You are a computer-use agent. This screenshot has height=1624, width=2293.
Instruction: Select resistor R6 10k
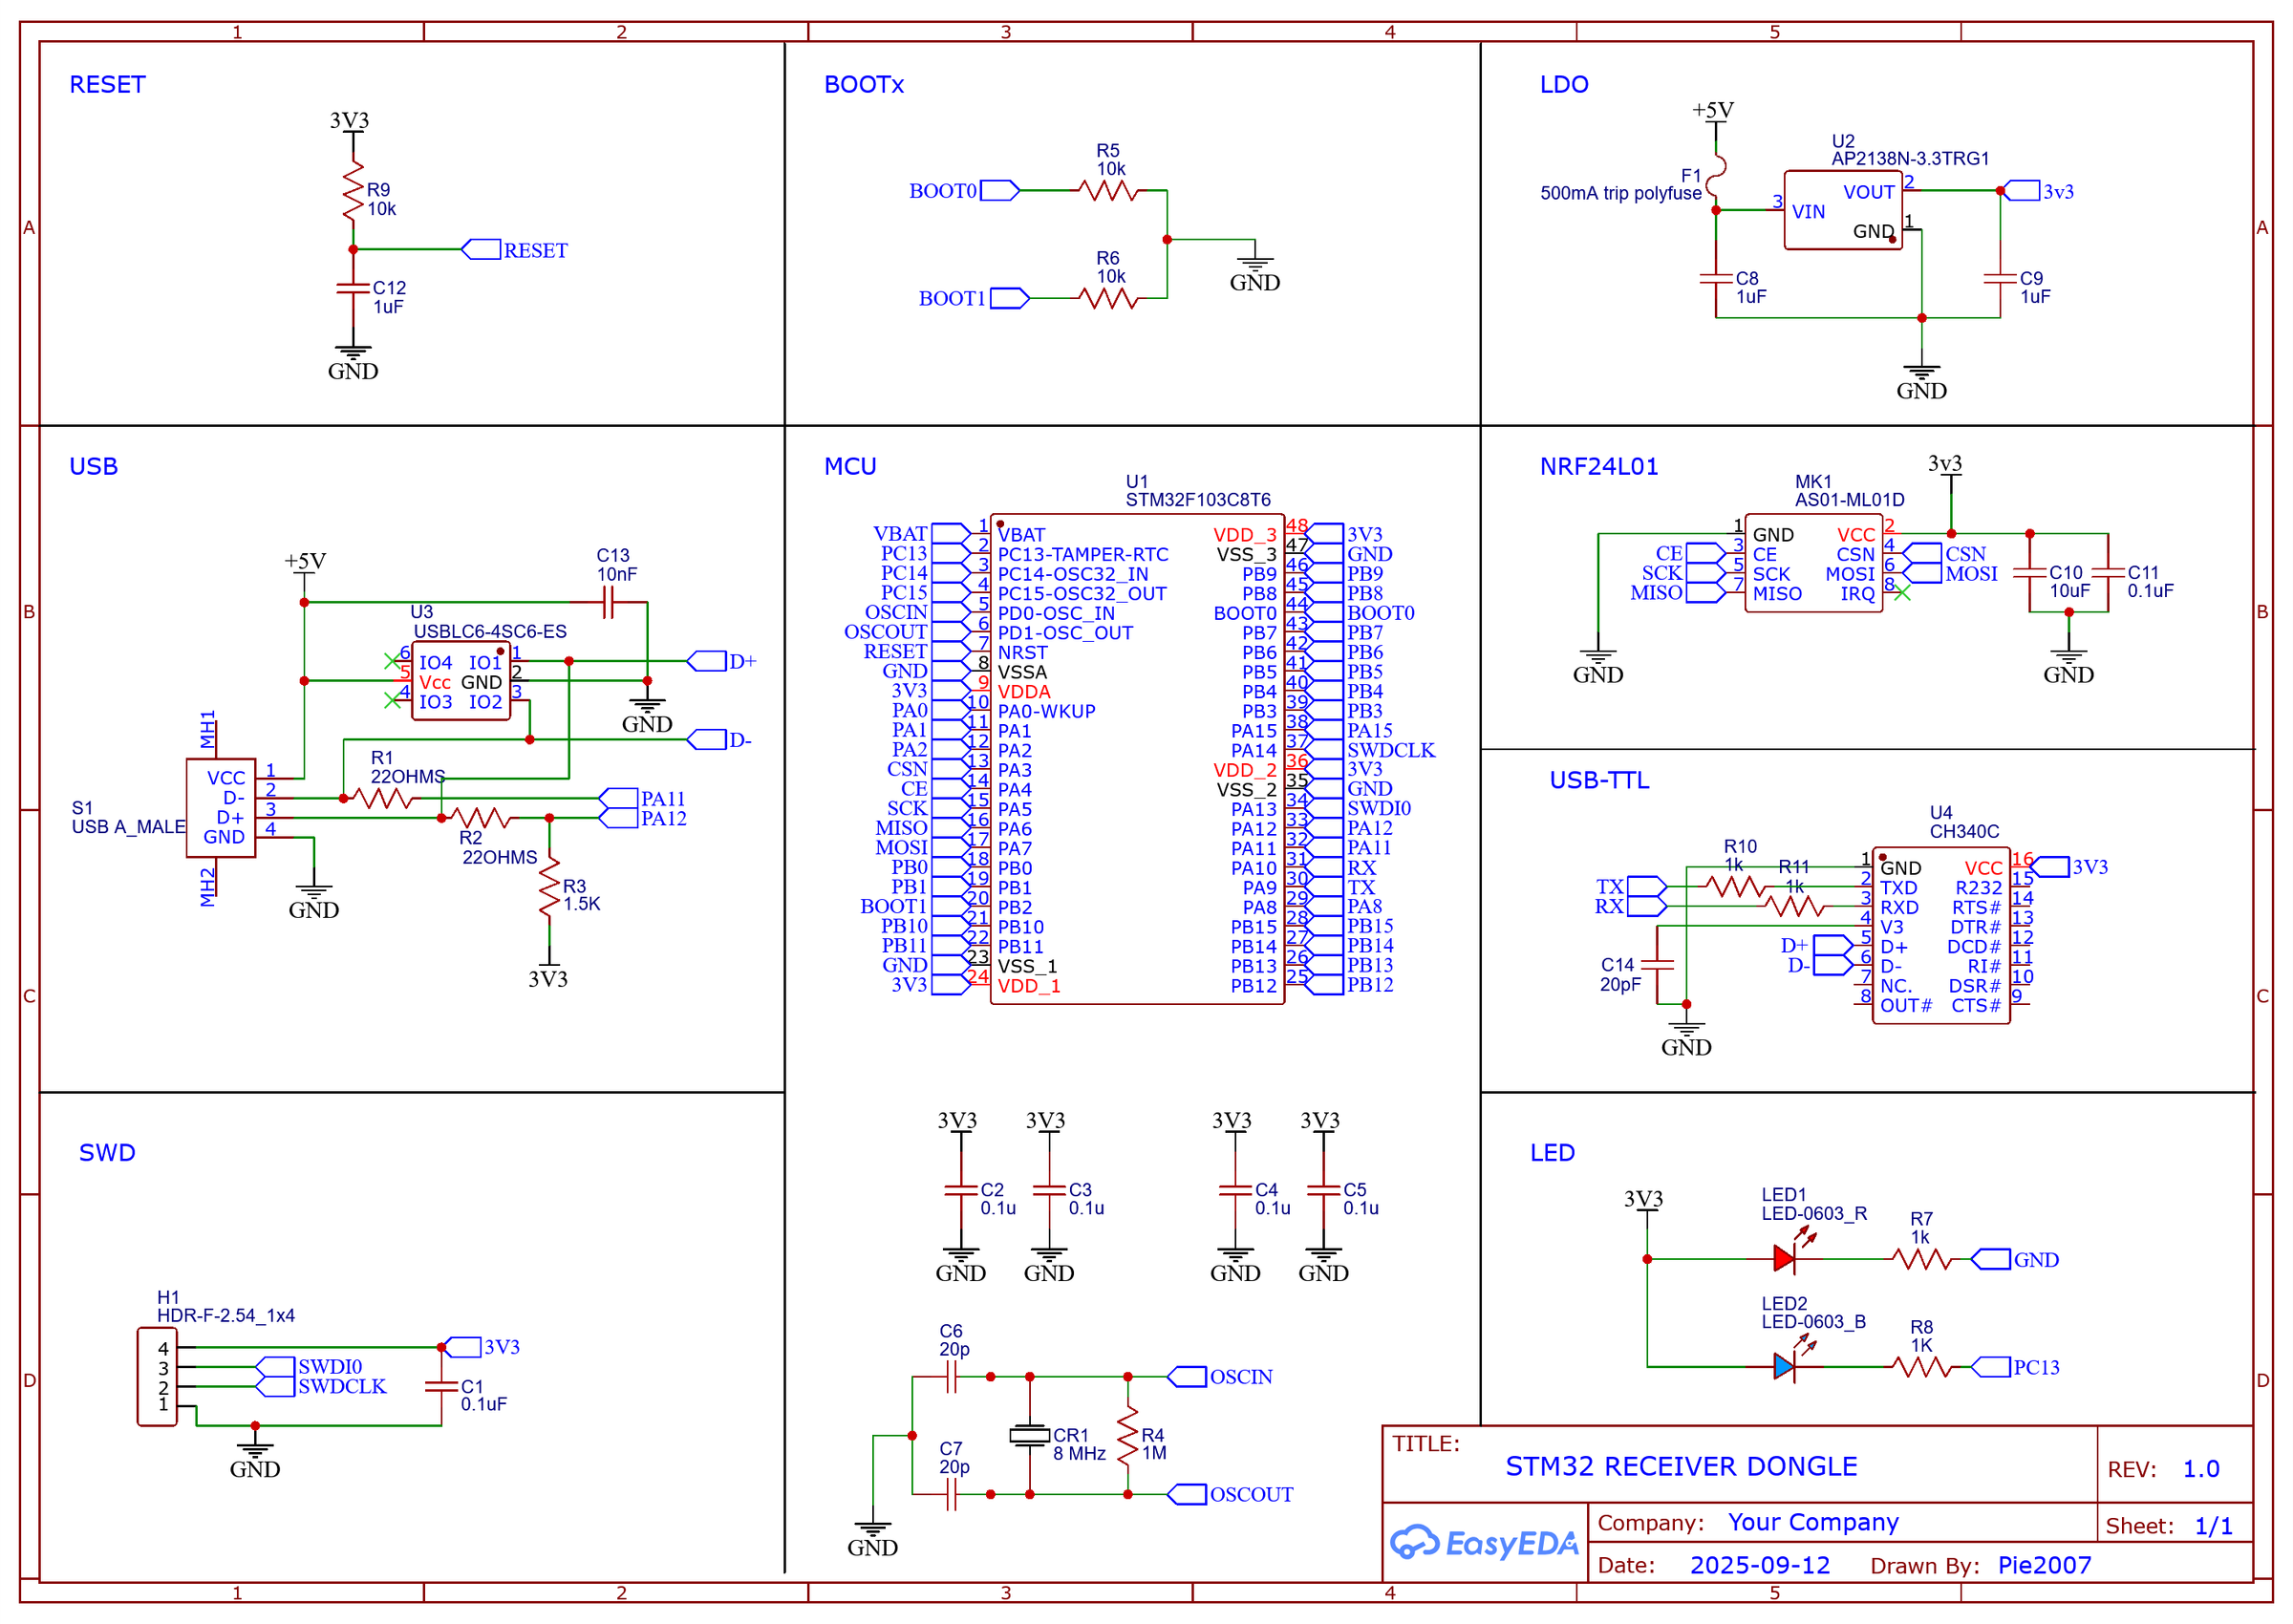pyautogui.click(x=1108, y=298)
